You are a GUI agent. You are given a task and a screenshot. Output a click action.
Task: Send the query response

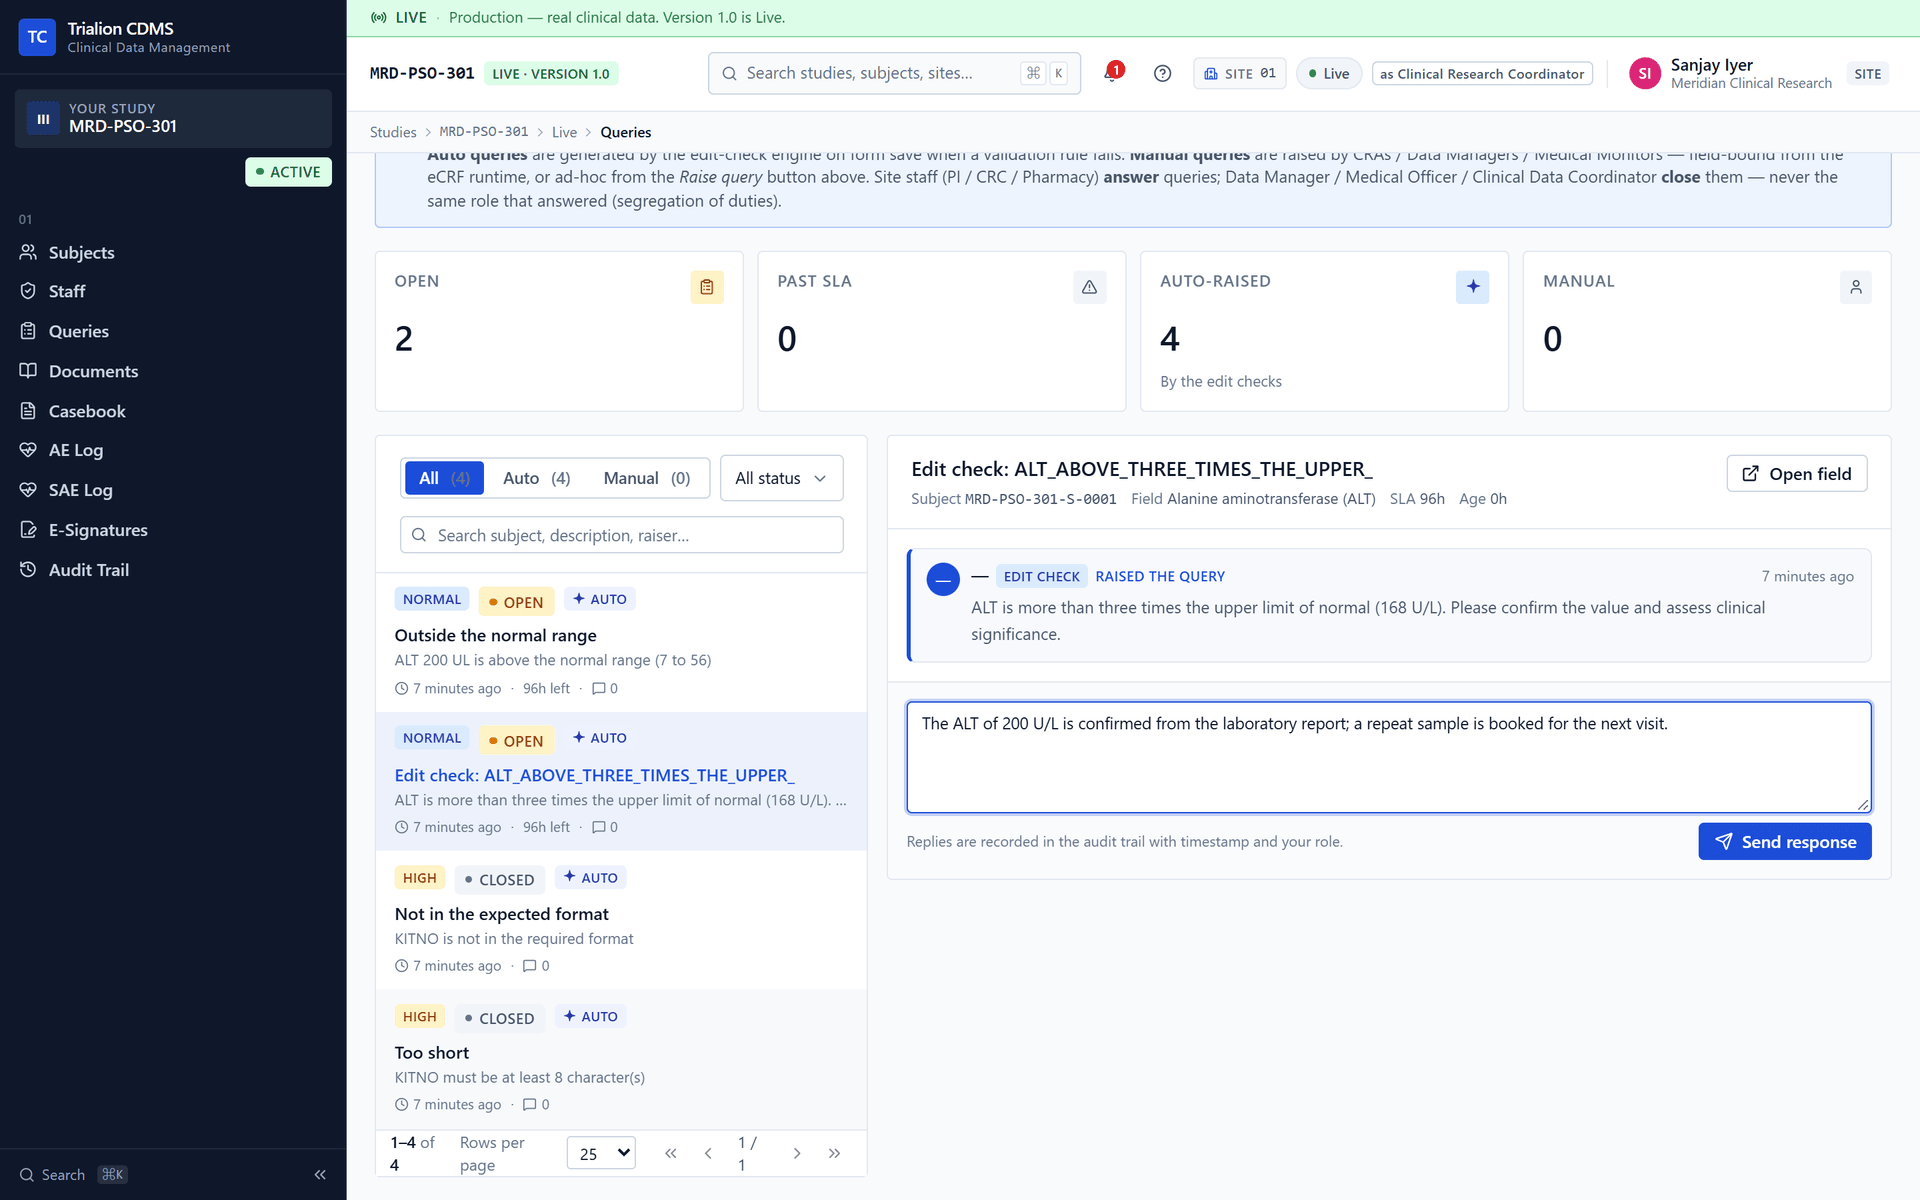click(x=1784, y=841)
